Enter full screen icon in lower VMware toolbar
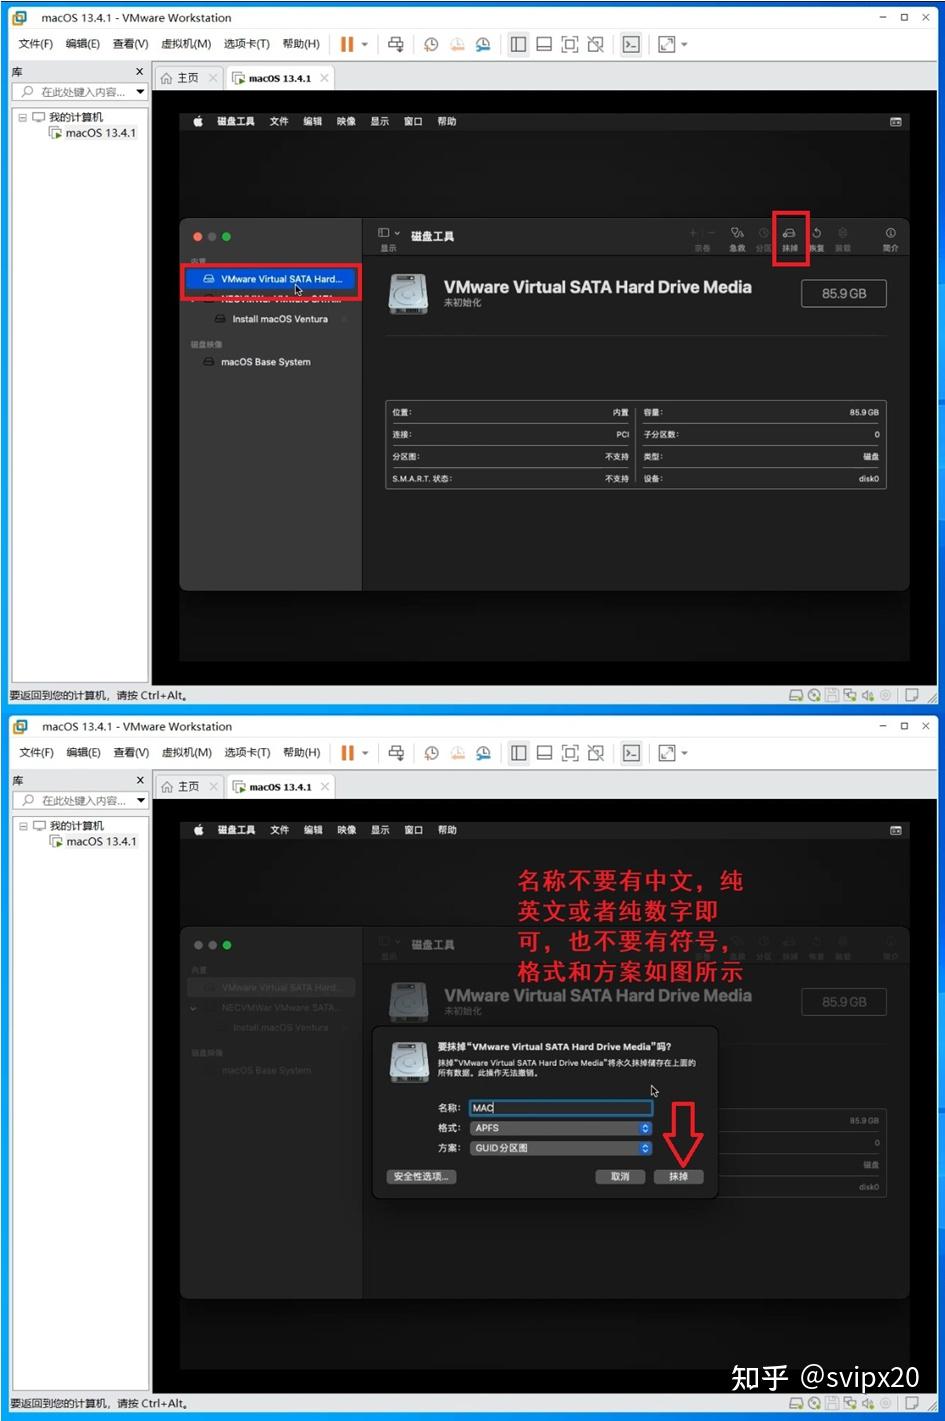Viewport: 945px width, 1421px height. 570,753
